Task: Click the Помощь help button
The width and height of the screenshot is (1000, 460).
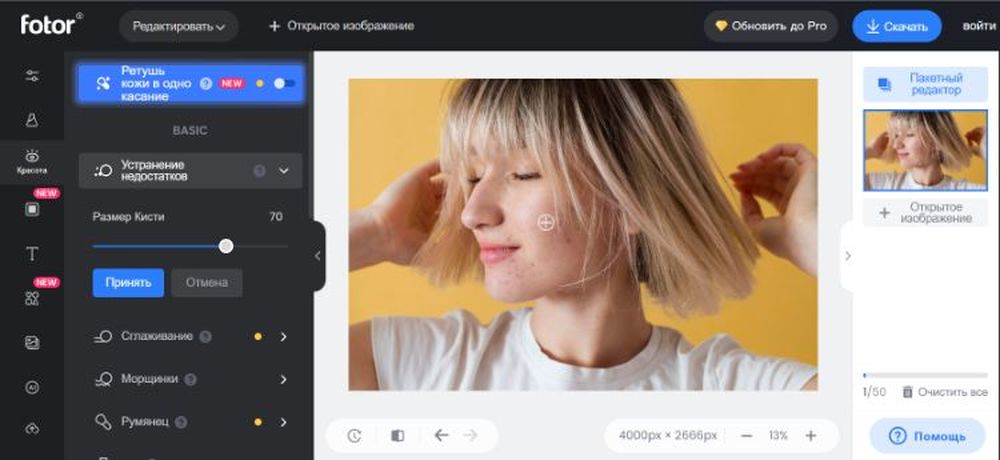Action: [x=927, y=436]
